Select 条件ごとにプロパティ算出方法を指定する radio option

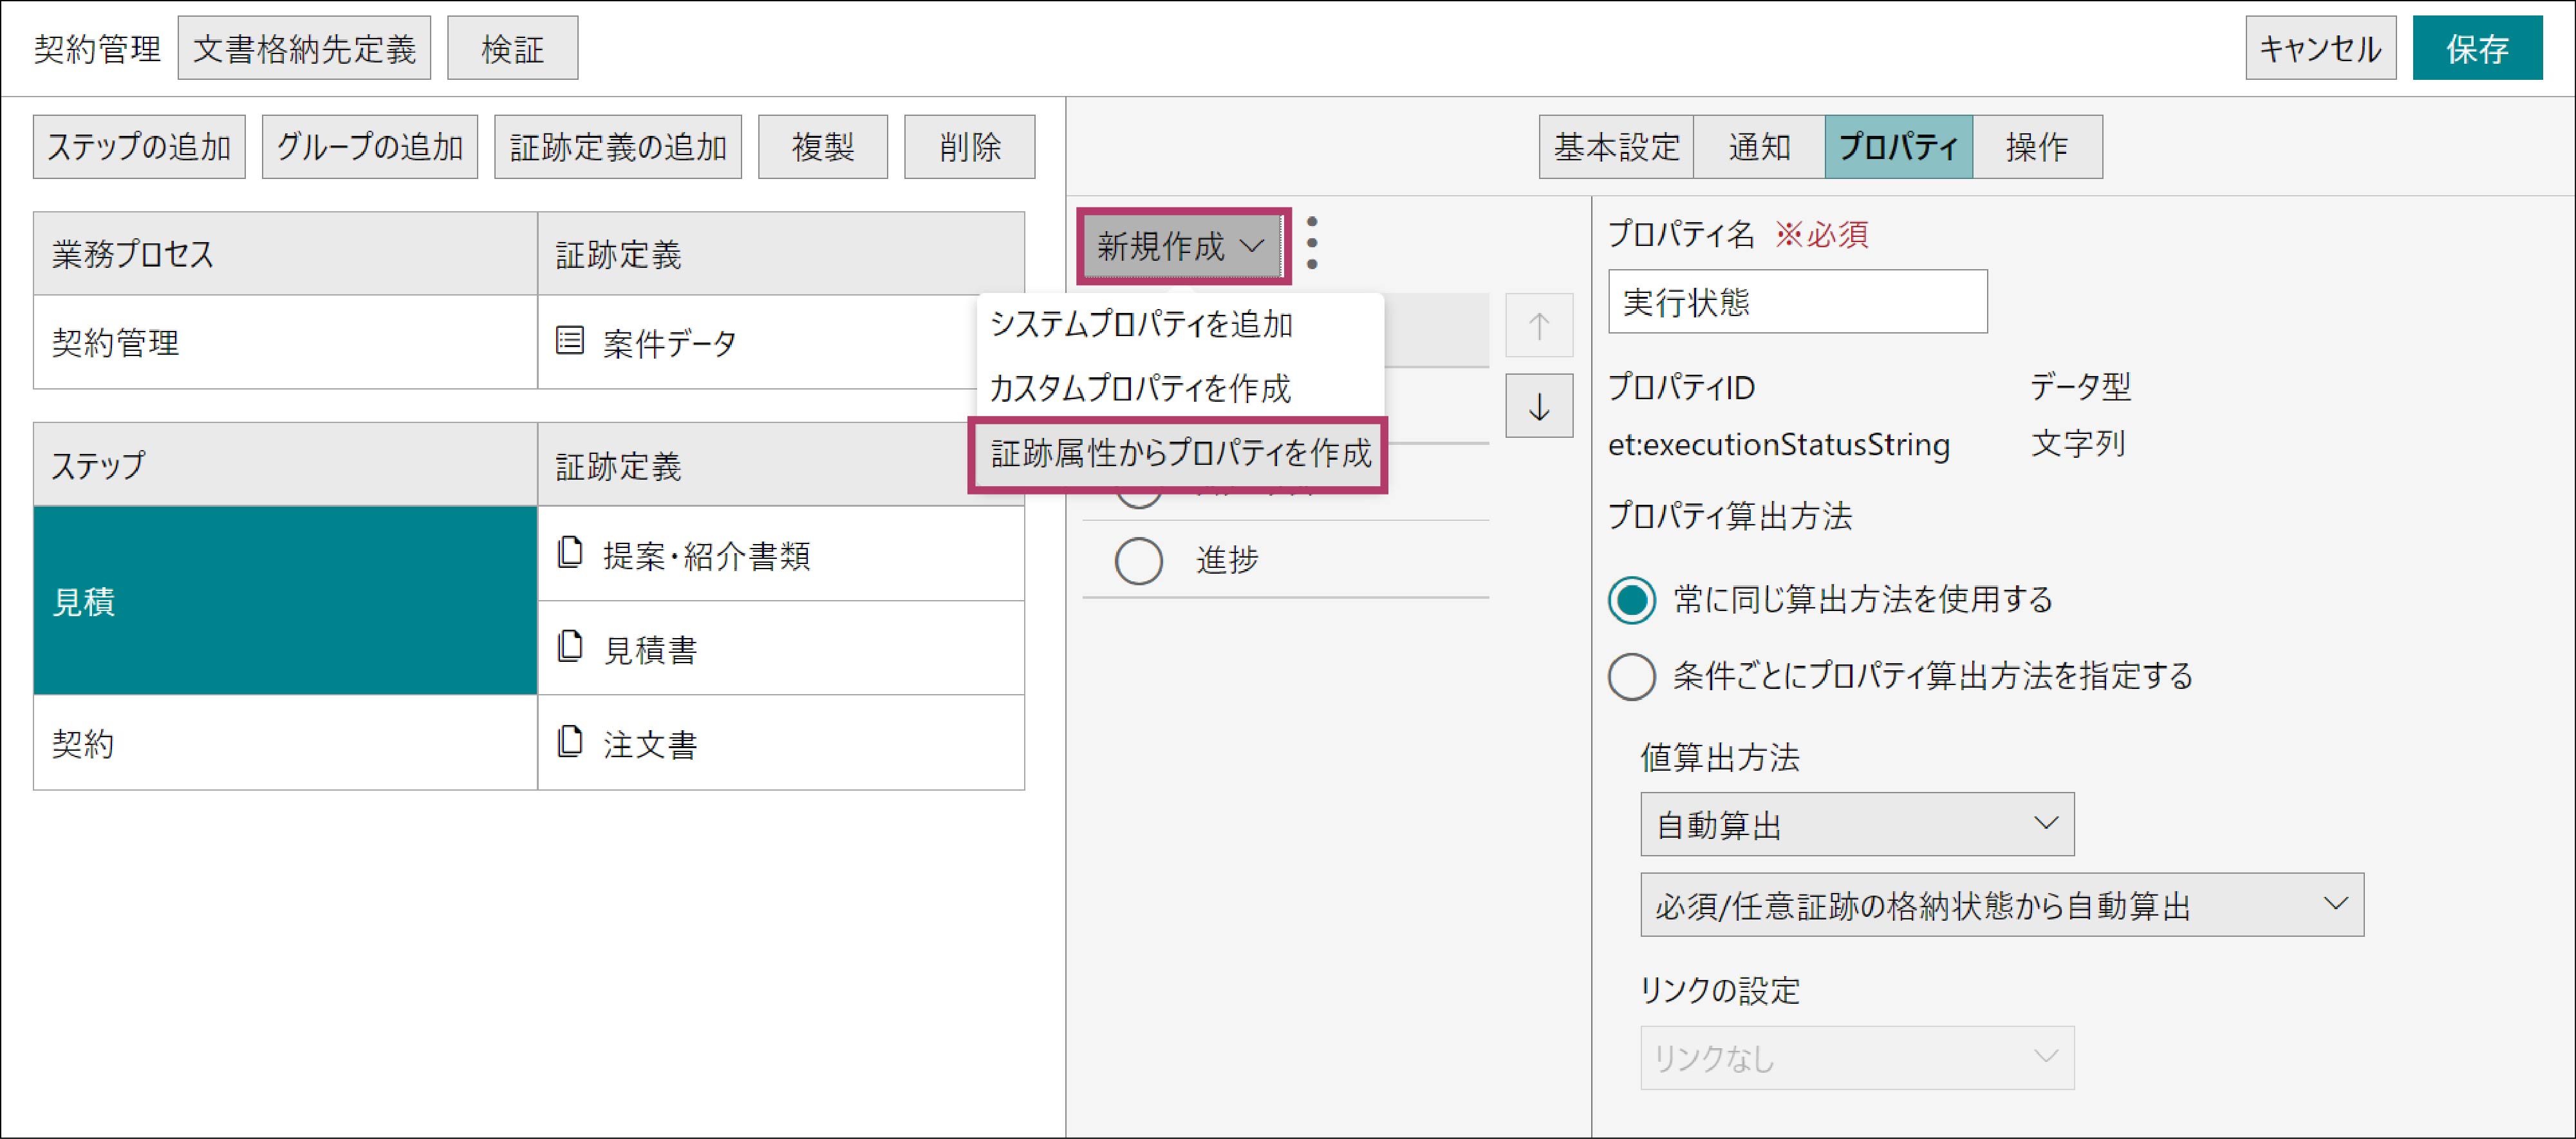click(1631, 676)
